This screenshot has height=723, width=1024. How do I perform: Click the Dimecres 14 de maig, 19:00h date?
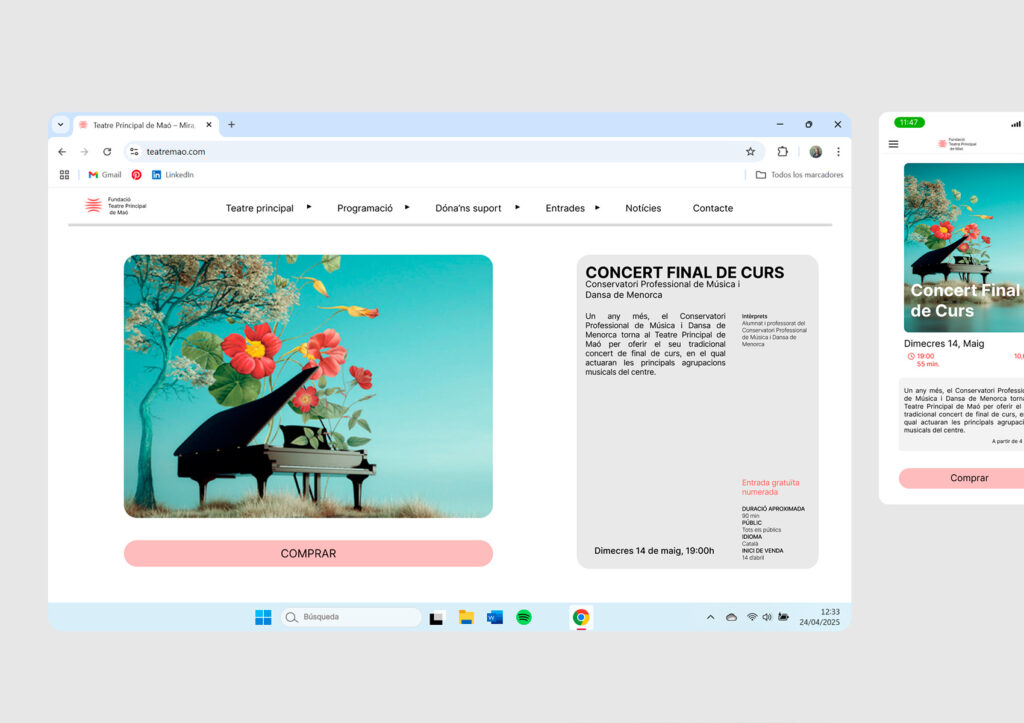tap(654, 551)
